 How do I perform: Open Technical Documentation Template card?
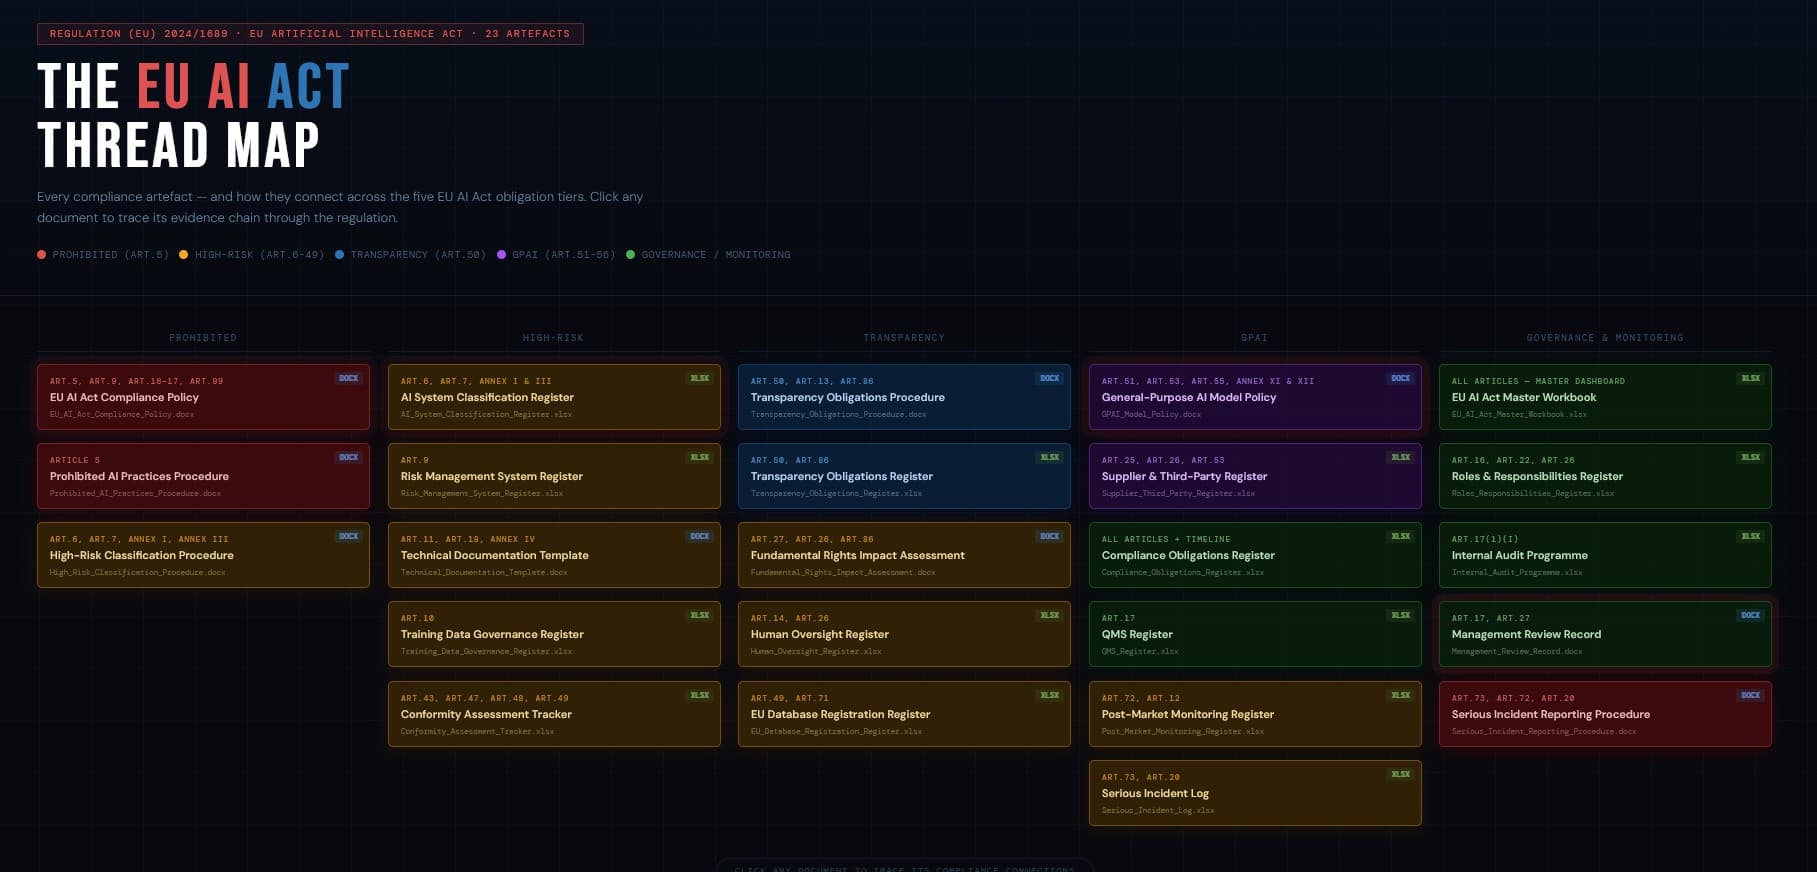[554, 555]
